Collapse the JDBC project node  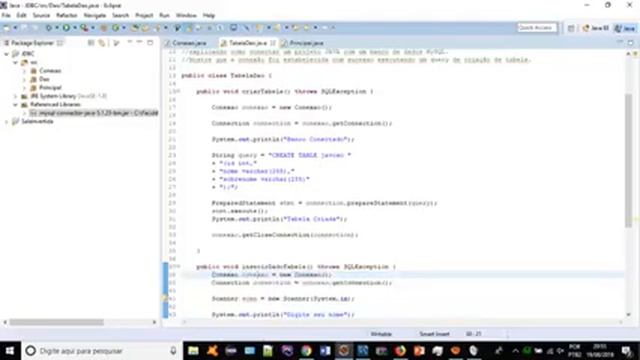tap(6, 54)
